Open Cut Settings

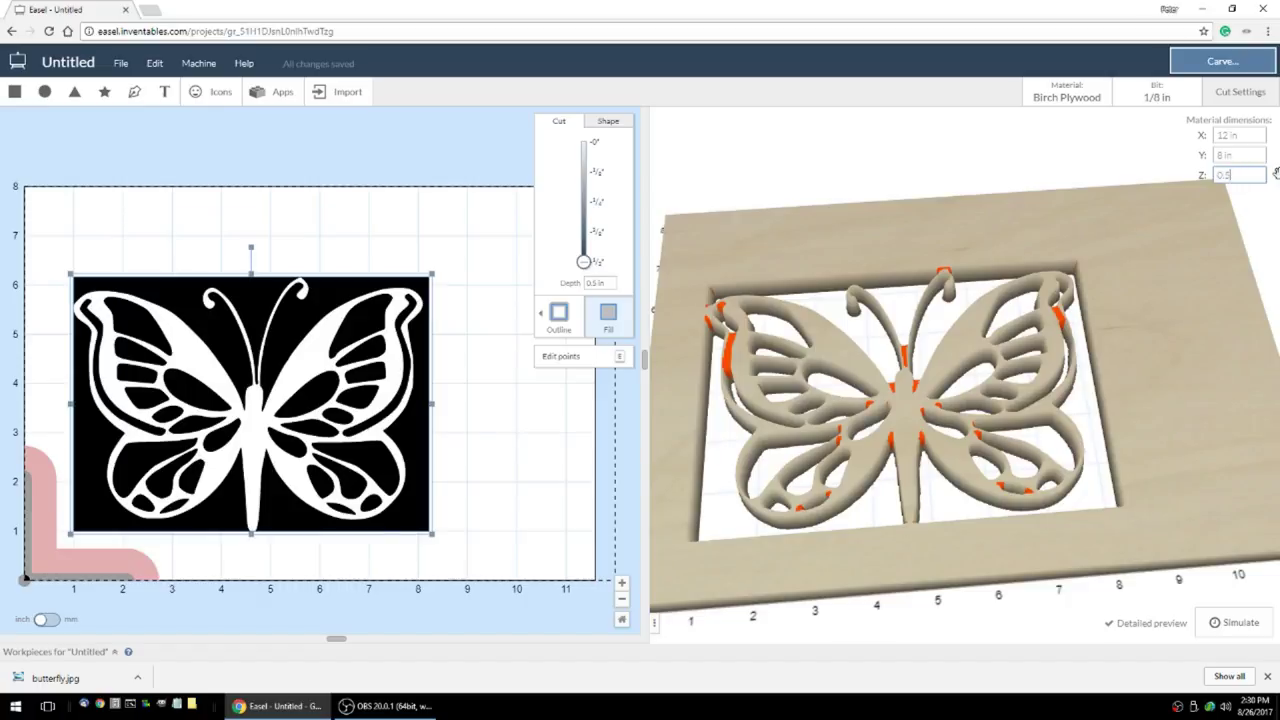click(1240, 92)
